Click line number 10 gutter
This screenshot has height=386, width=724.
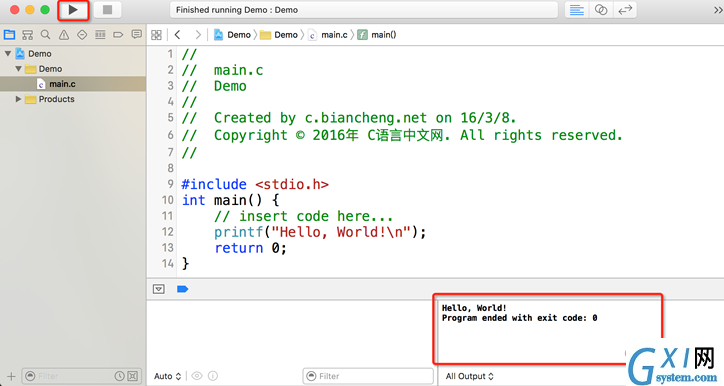[x=167, y=200]
